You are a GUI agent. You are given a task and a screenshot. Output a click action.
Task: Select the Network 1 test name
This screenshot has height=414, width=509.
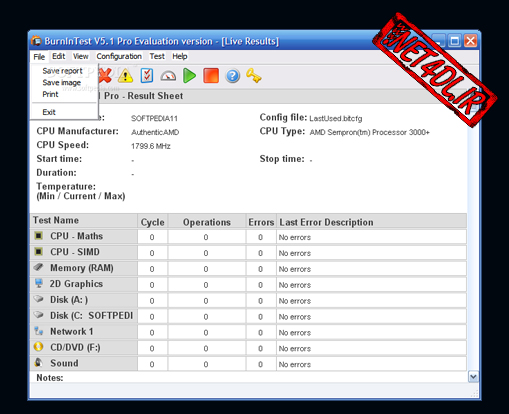point(71,332)
